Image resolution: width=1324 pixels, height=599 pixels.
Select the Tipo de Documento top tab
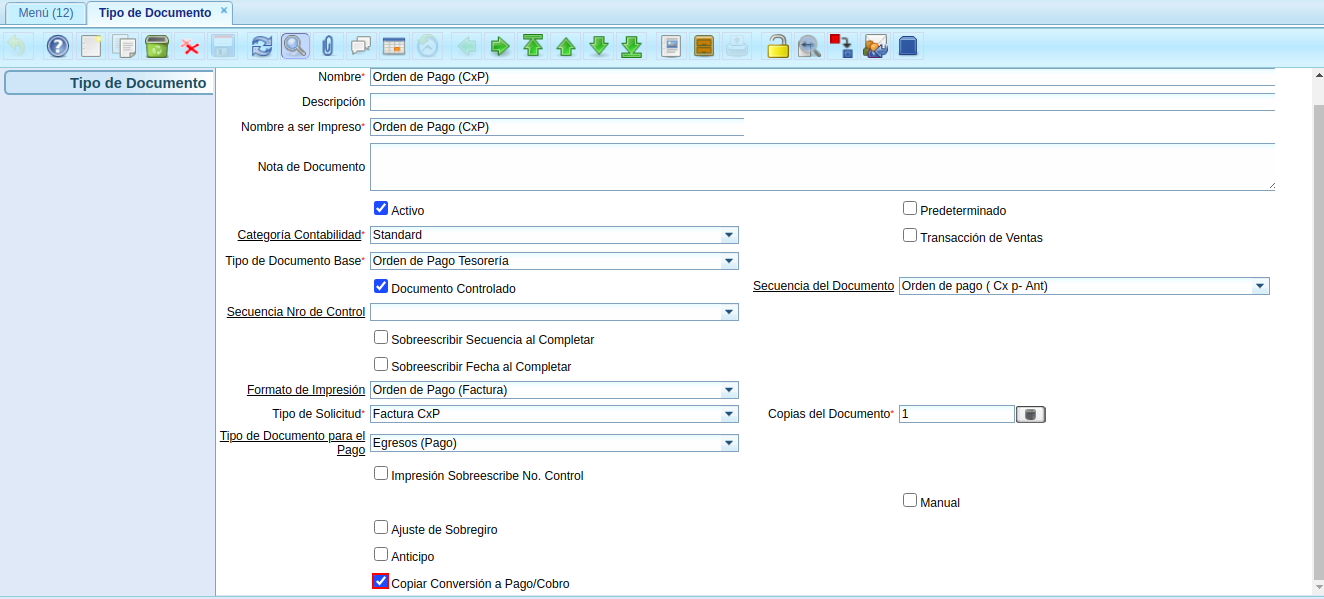[155, 13]
